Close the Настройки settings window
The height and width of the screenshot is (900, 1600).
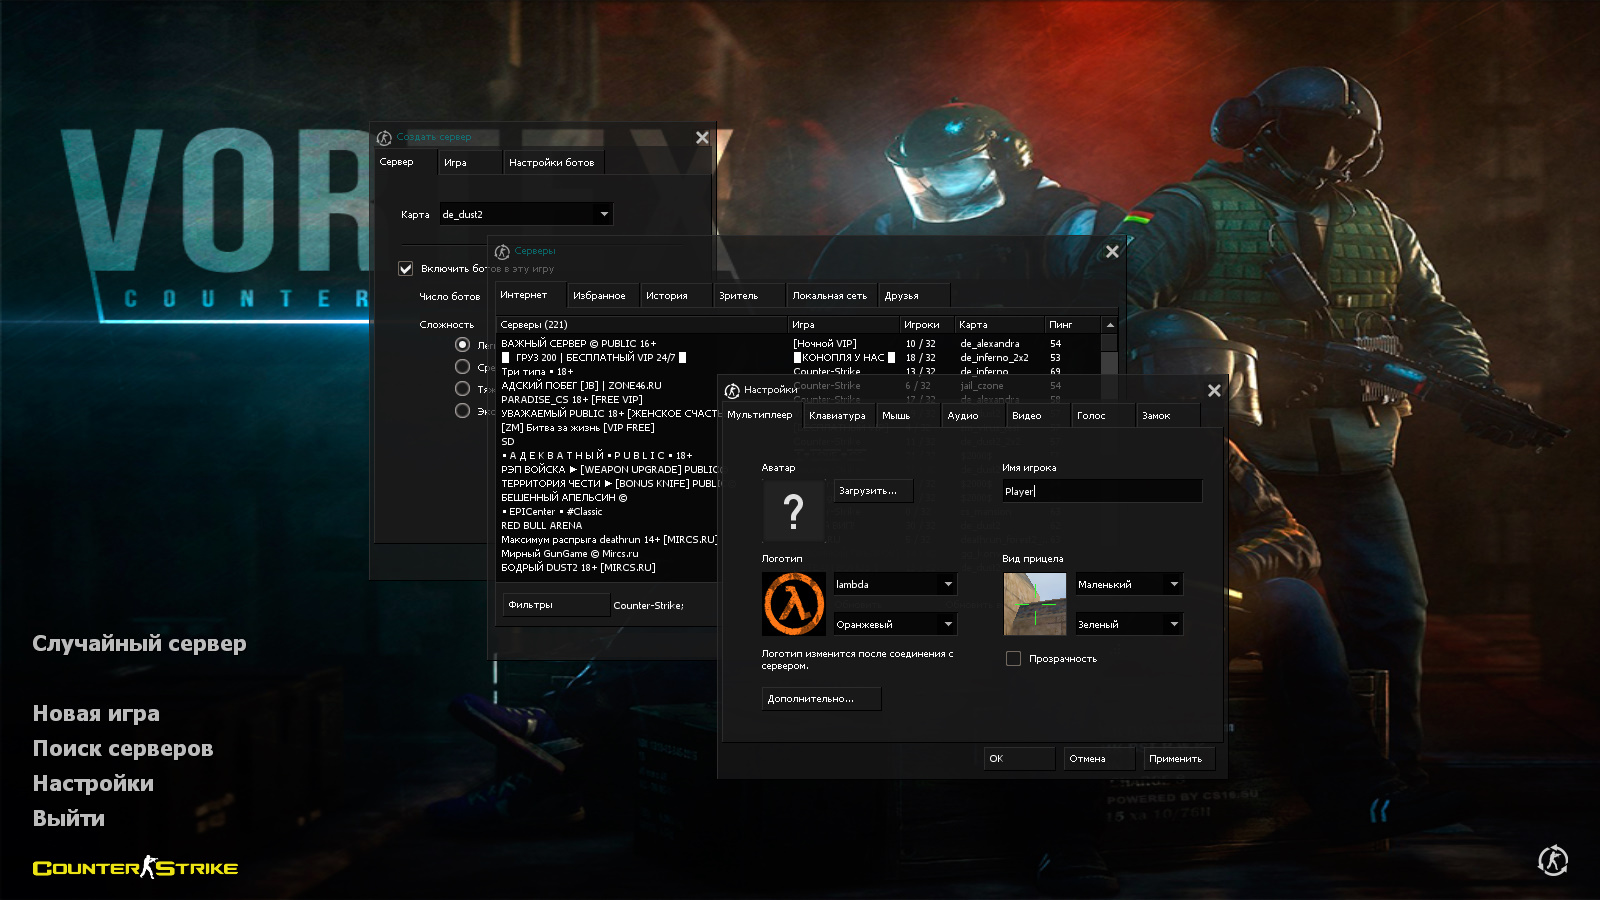click(1214, 391)
